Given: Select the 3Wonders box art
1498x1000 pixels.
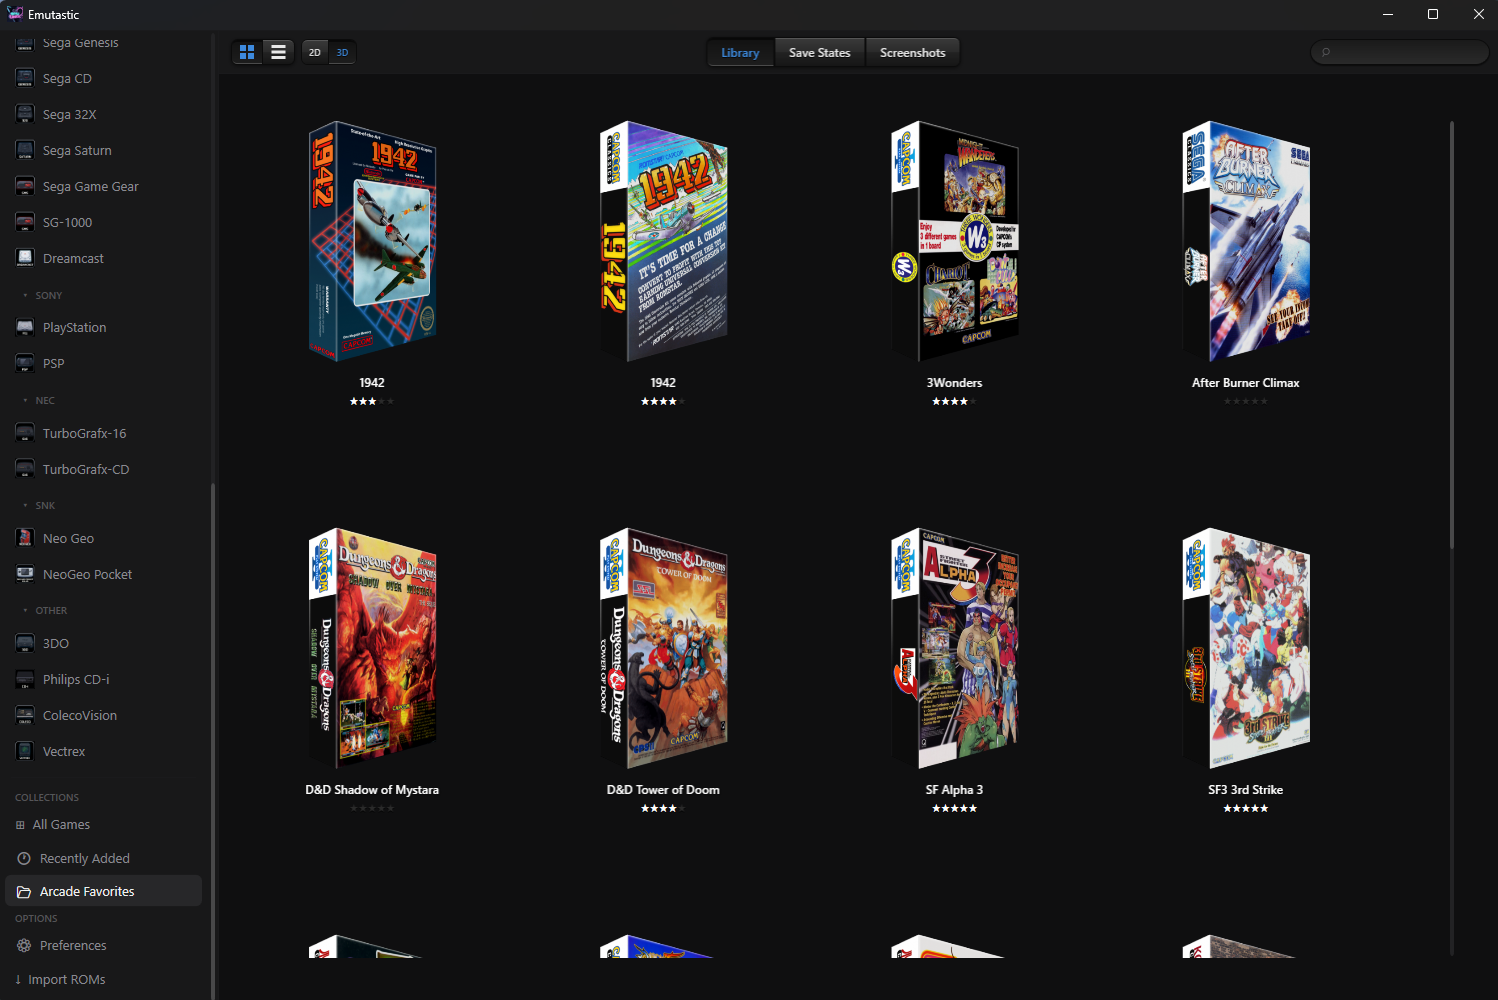Looking at the screenshot, I should click(954, 241).
